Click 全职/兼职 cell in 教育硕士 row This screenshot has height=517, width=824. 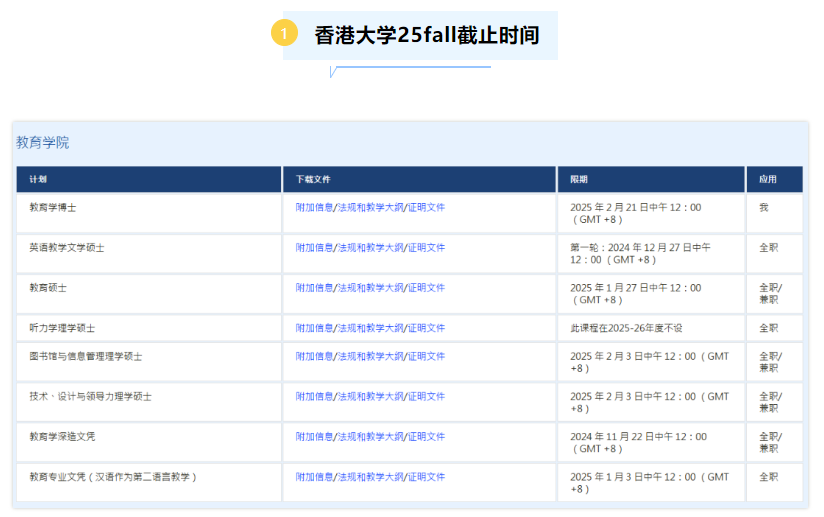[x=770, y=293]
